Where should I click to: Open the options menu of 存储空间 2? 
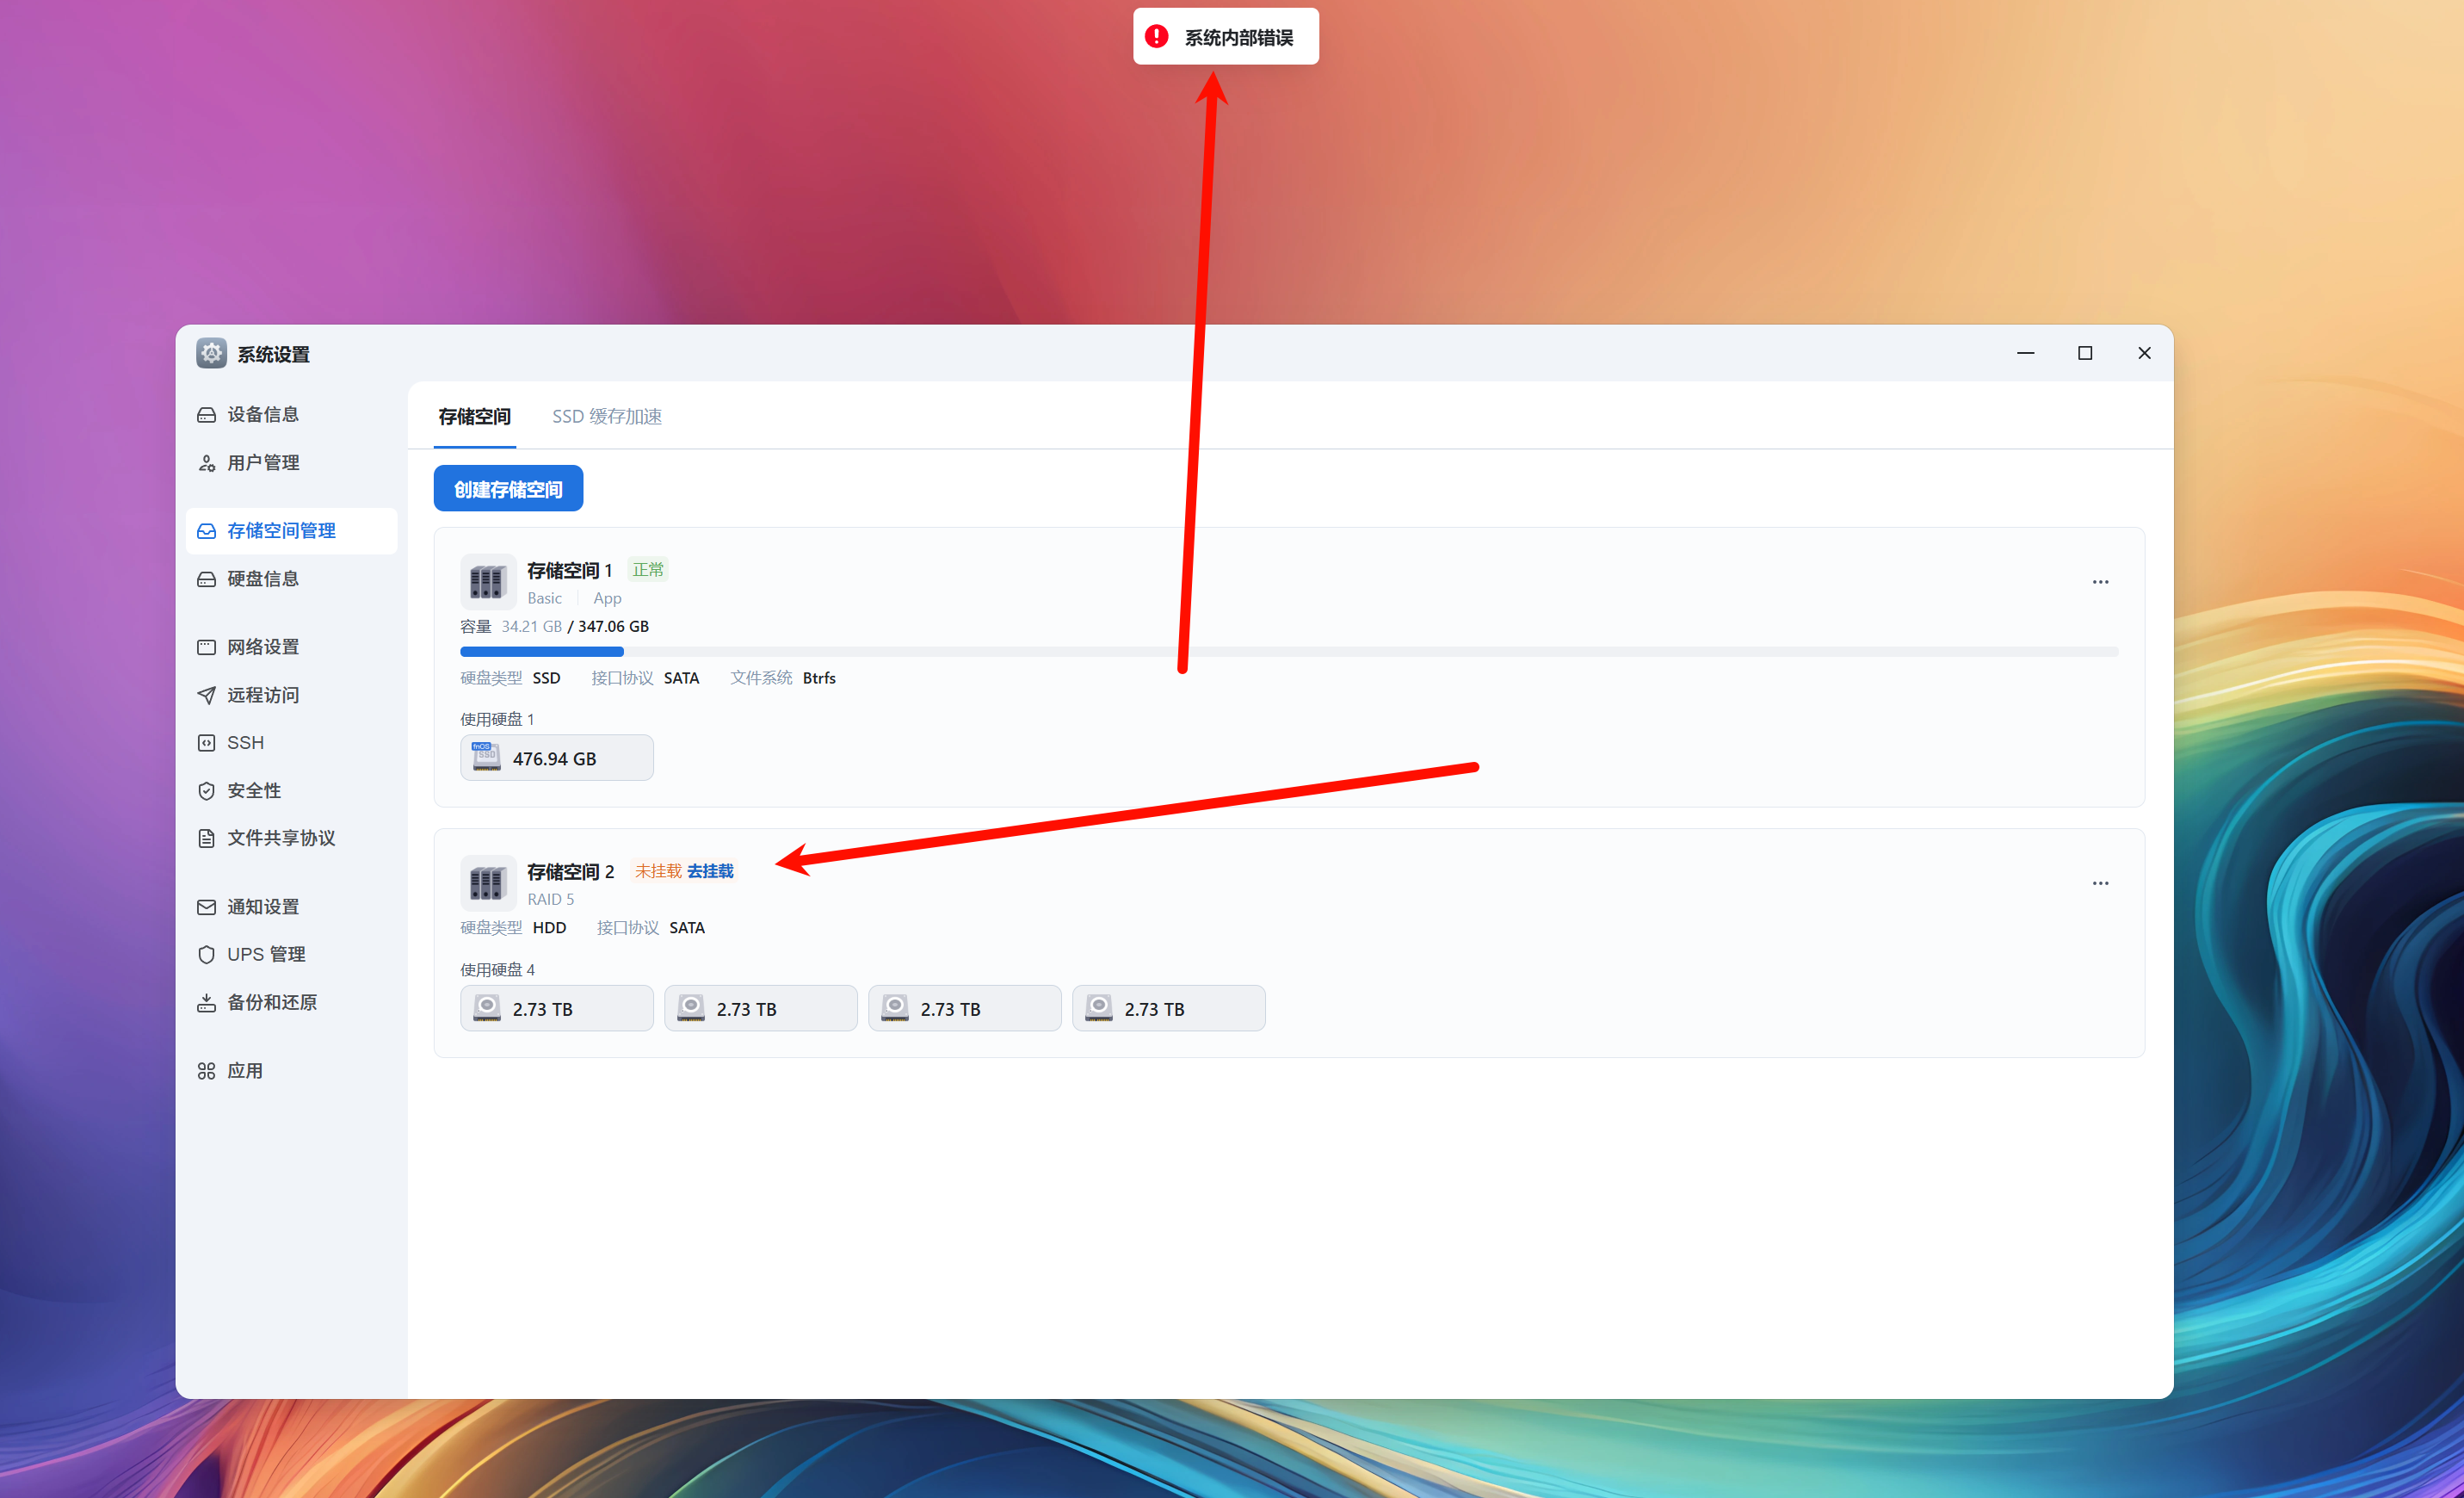click(2100, 883)
